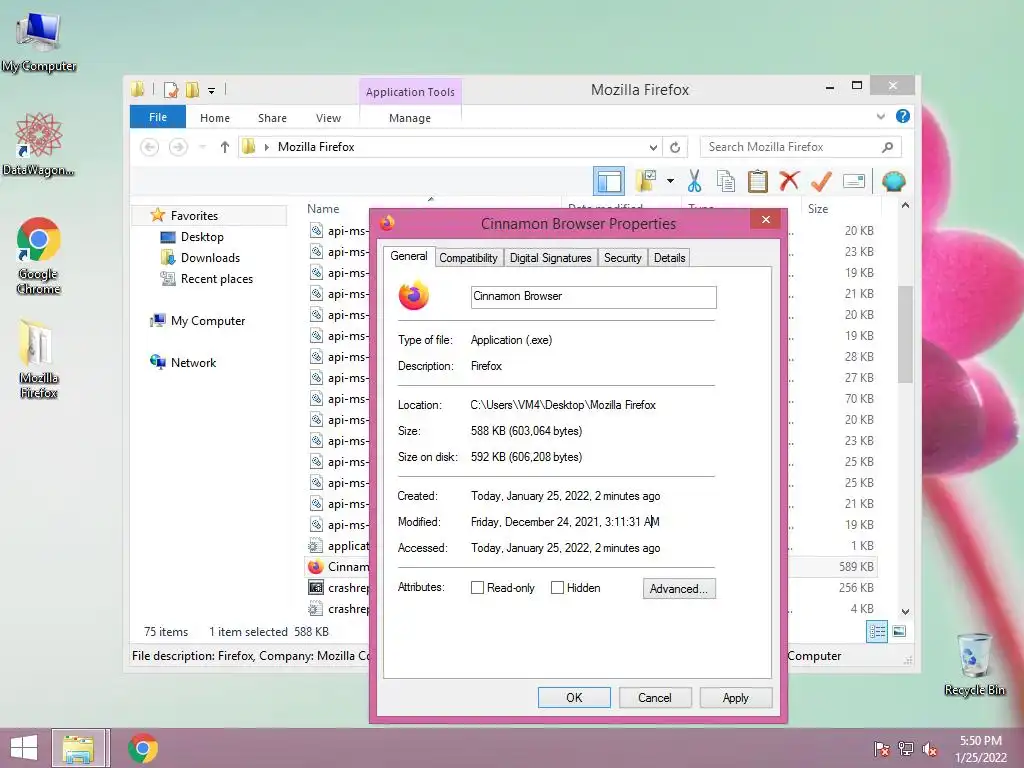This screenshot has width=1024, height=768.
Task: Click quick access Properties icon
Action: (171, 89)
